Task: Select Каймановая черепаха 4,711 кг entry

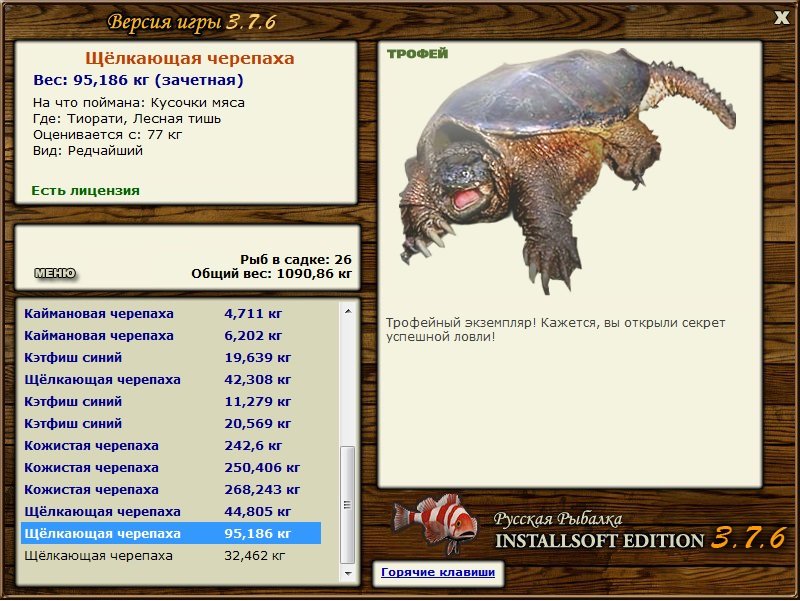Action: [x=171, y=313]
